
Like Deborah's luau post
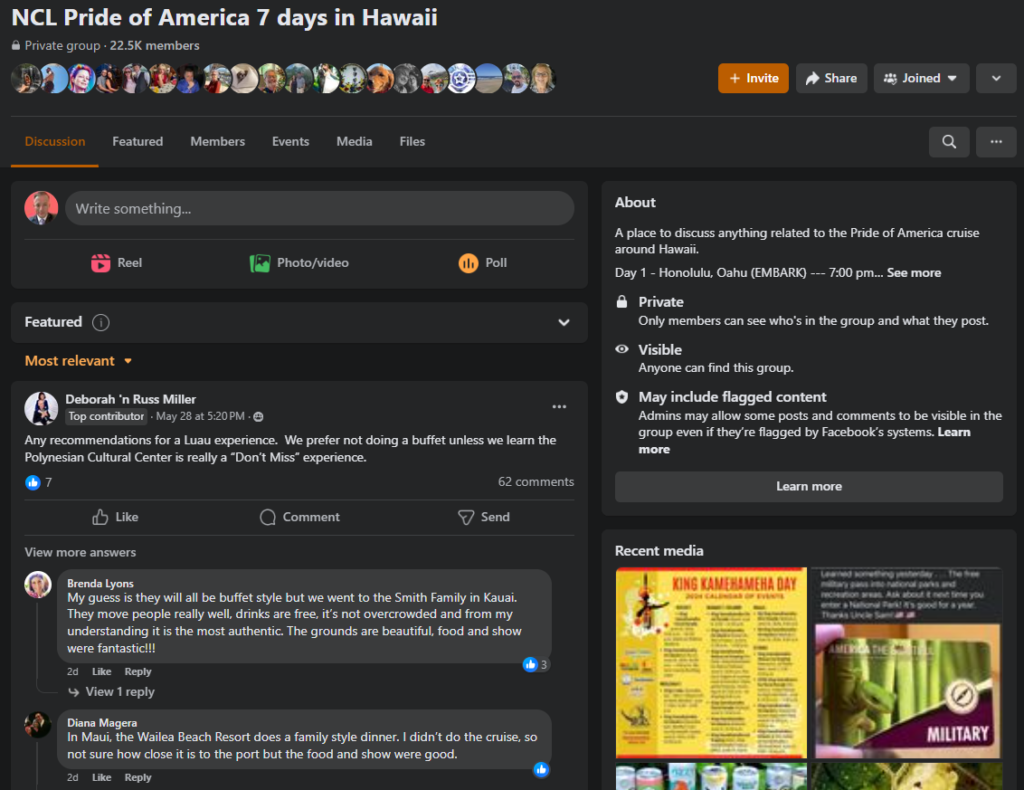(x=116, y=517)
